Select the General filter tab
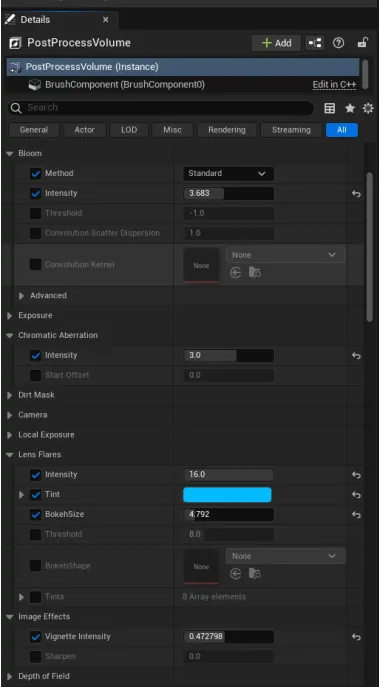The width and height of the screenshot is (380, 687). [x=34, y=130]
